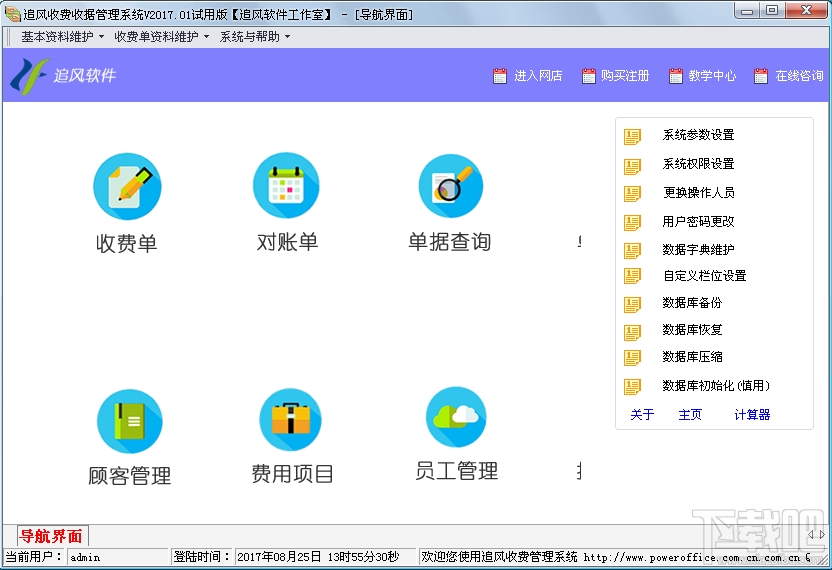832x570 pixels.
Task: Click the note icon beside 更换操作人员
Action: tap(632, 194)
